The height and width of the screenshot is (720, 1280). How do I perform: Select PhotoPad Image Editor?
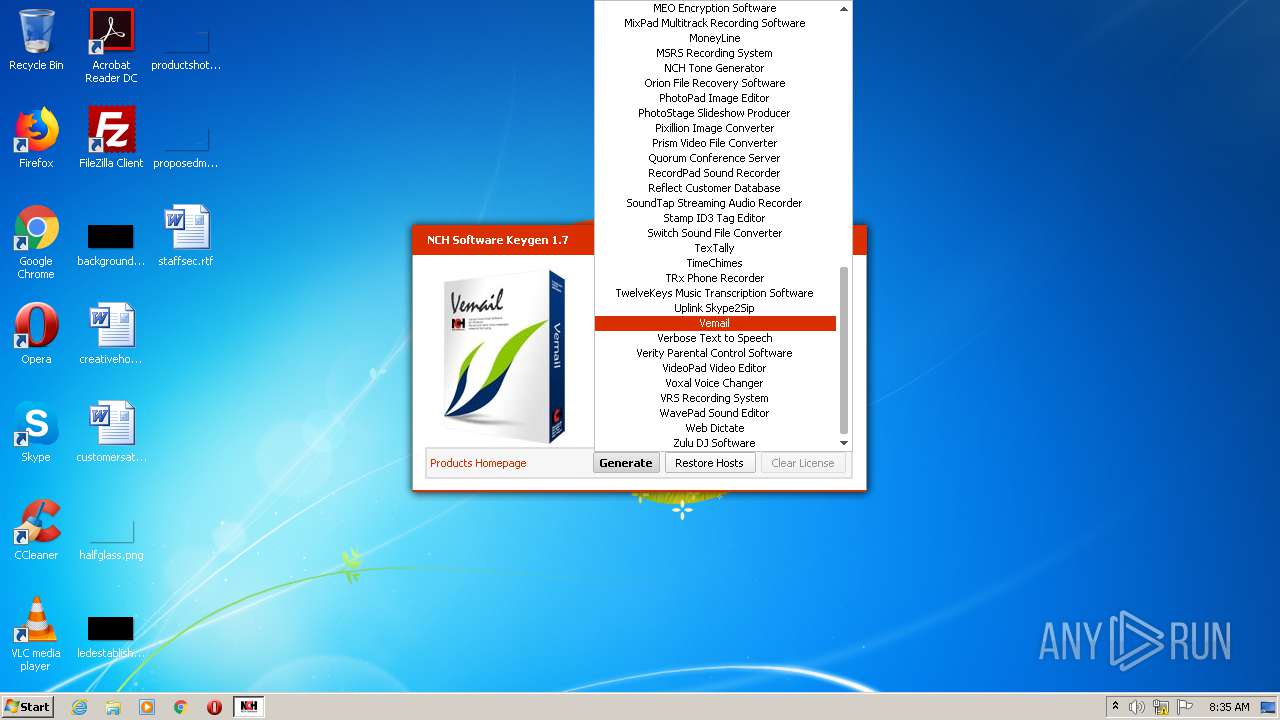[715, 98]
